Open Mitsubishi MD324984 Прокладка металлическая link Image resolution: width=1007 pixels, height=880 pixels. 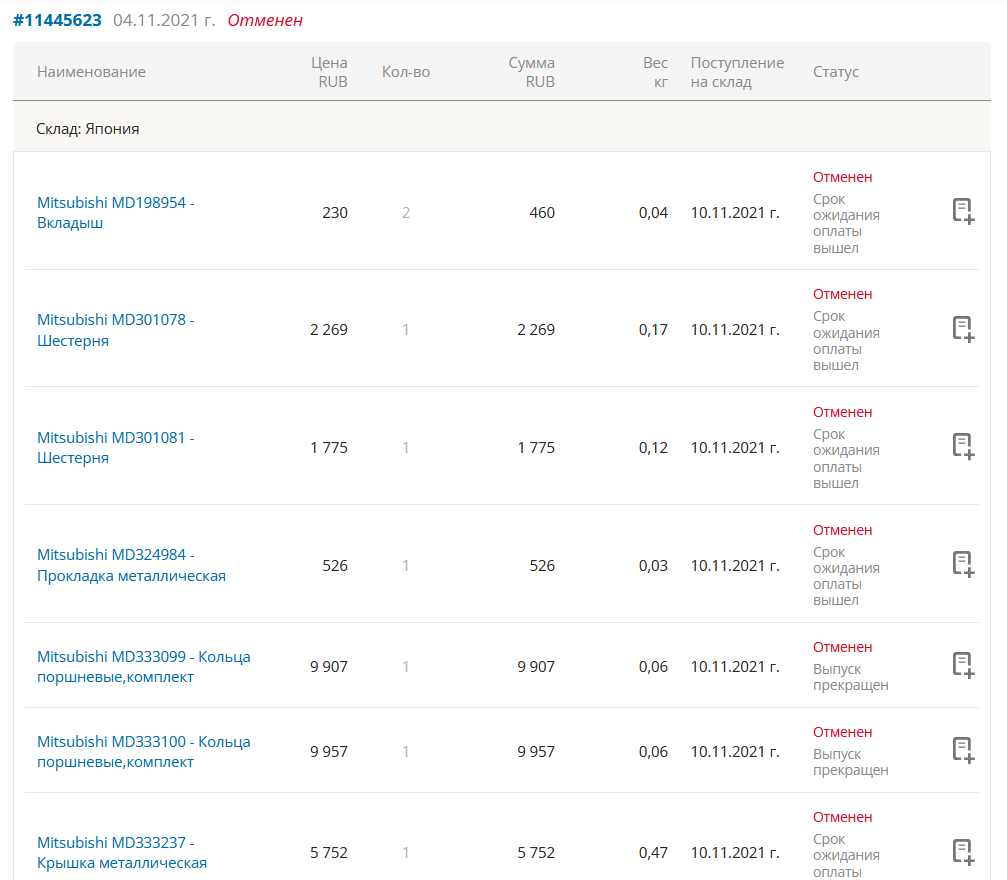point(131,565)
